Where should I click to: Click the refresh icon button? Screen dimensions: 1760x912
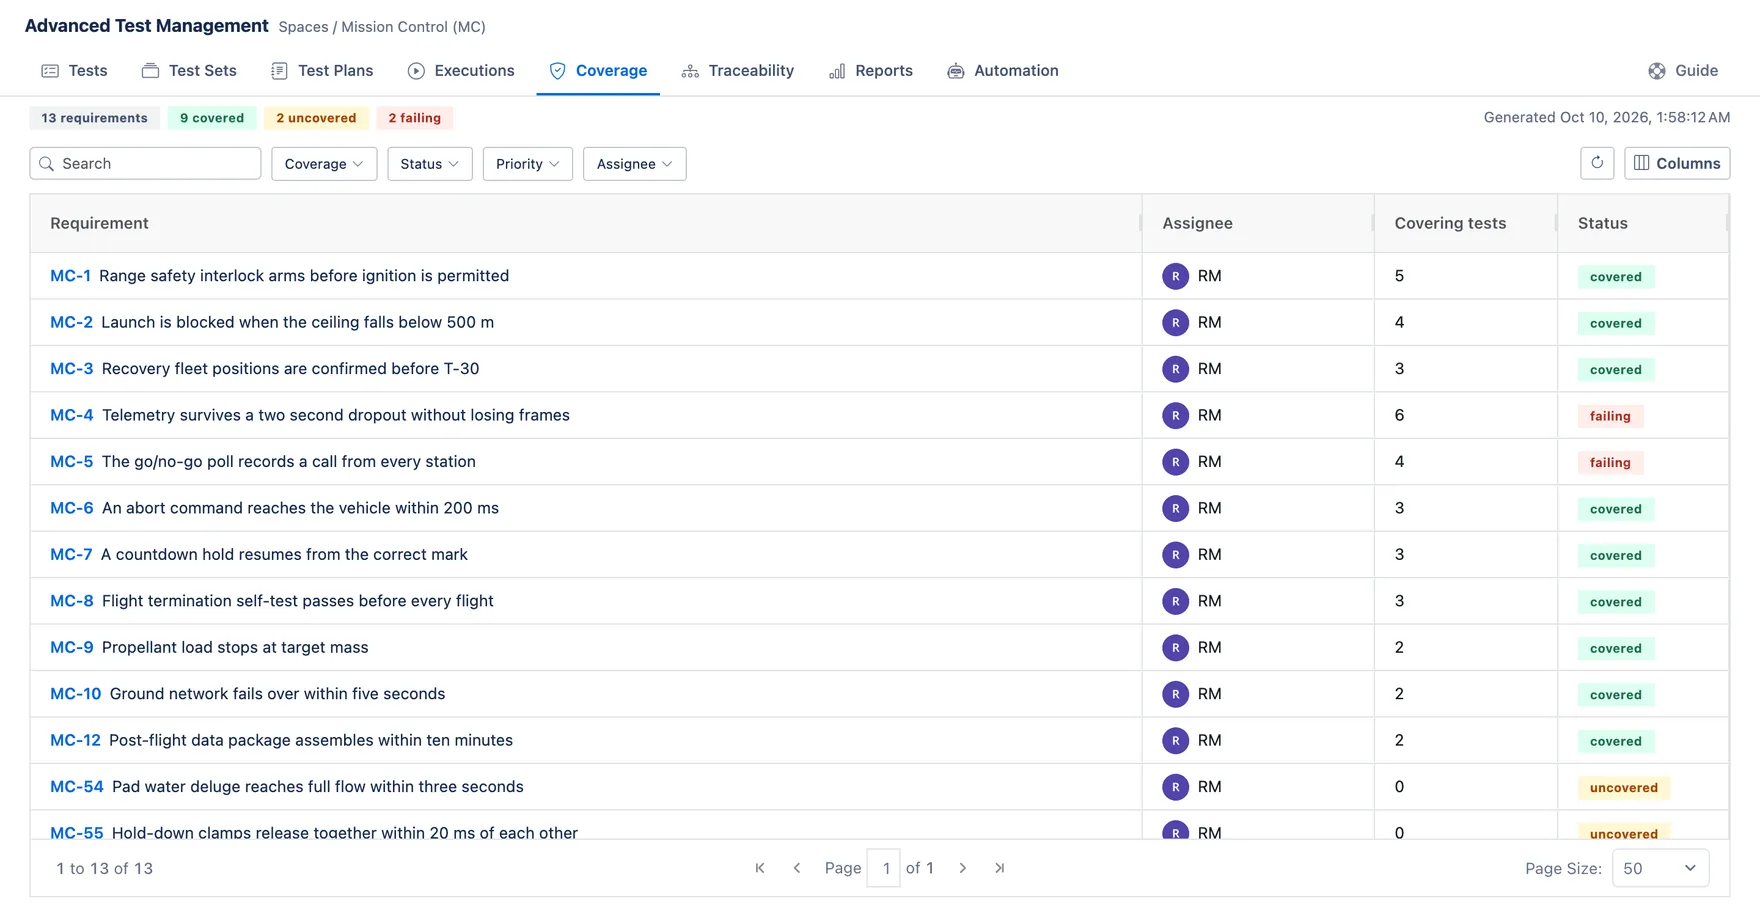point(1597,163)
